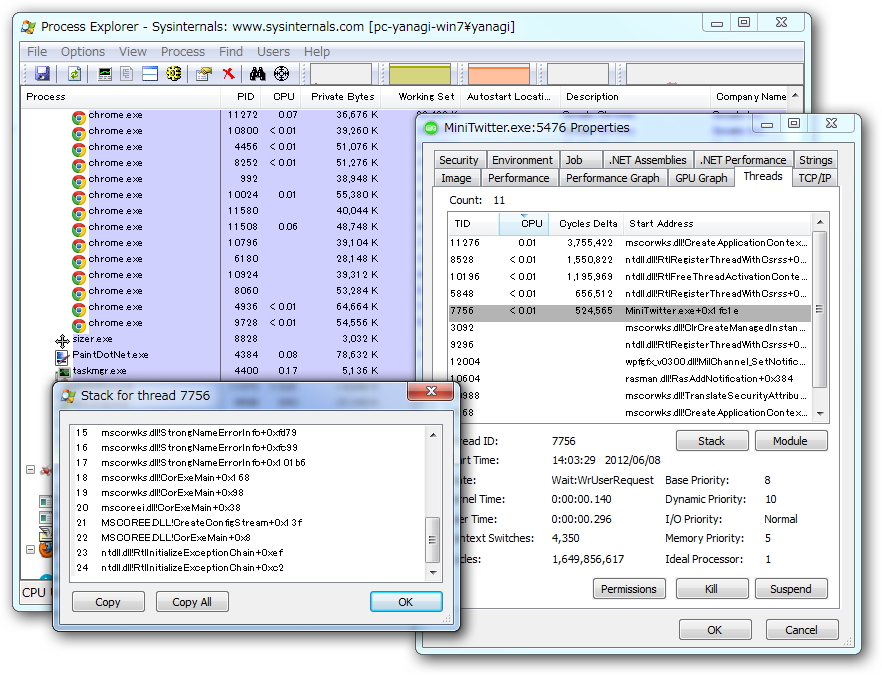Open the Process menu
The height and width of the screenshot is (675, 882).
click(183, 52)
